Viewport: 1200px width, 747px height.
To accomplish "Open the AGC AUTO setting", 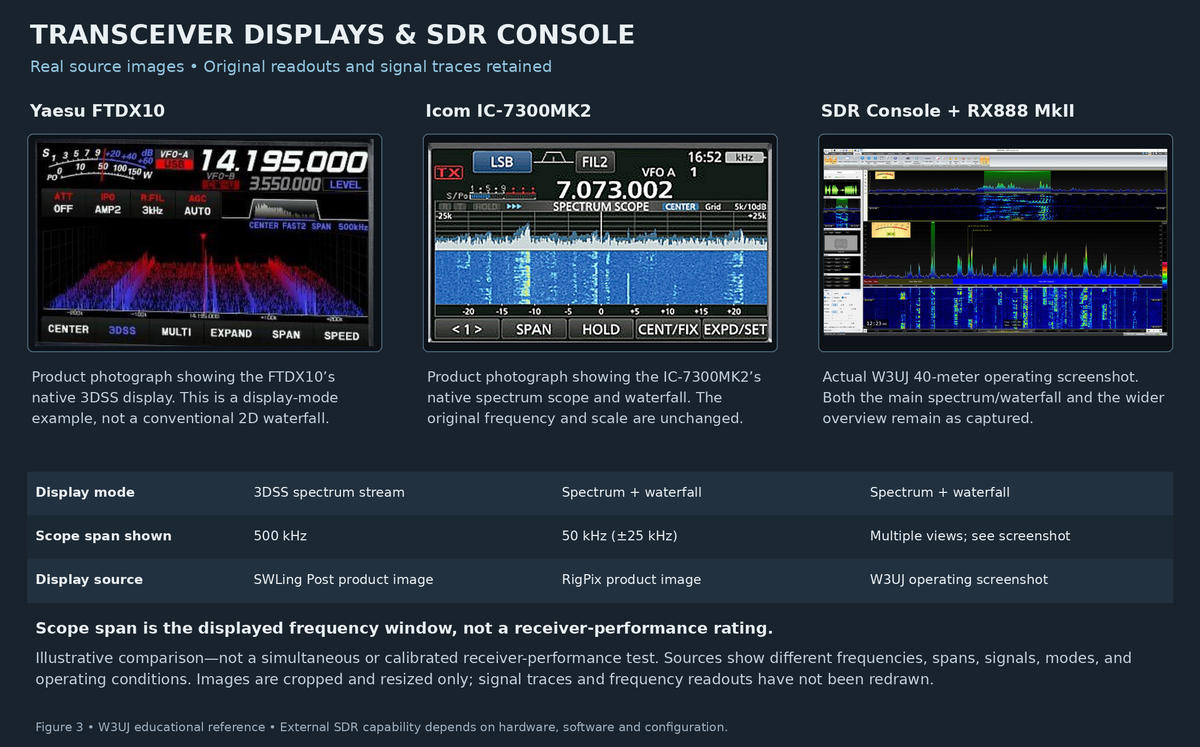I will [x=198, y=203].
